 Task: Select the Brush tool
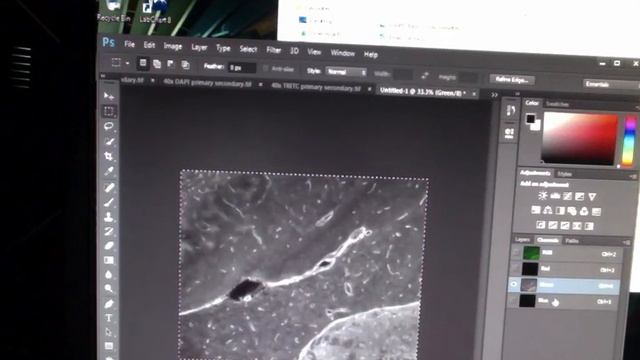109,202
